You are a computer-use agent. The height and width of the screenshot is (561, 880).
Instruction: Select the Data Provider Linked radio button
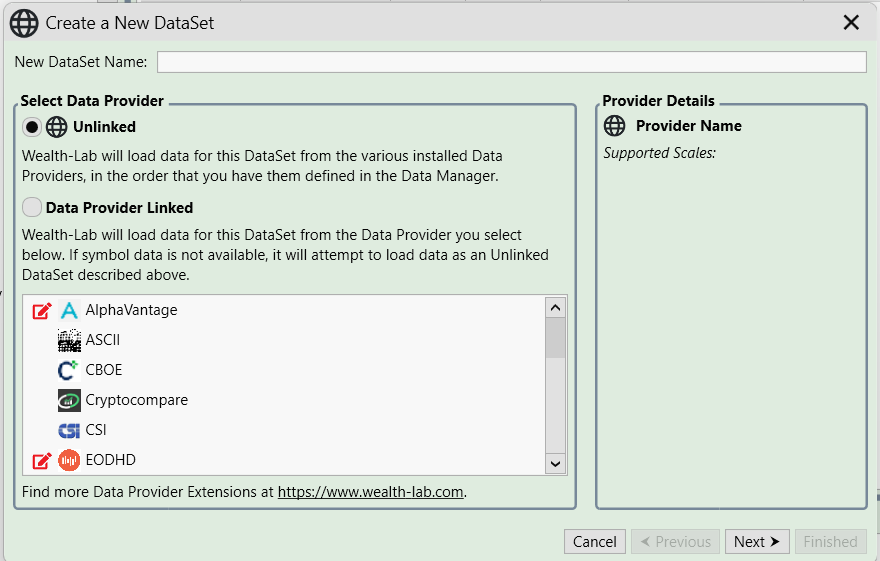point(32,207)
